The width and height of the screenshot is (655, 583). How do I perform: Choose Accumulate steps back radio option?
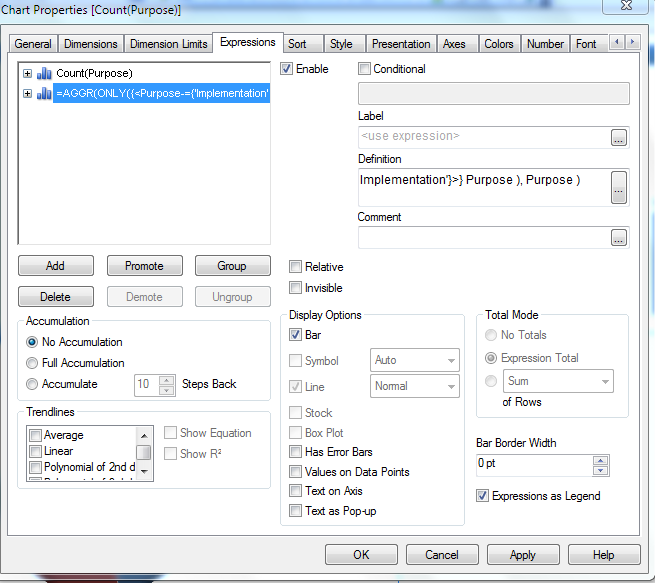pos(32,384)
